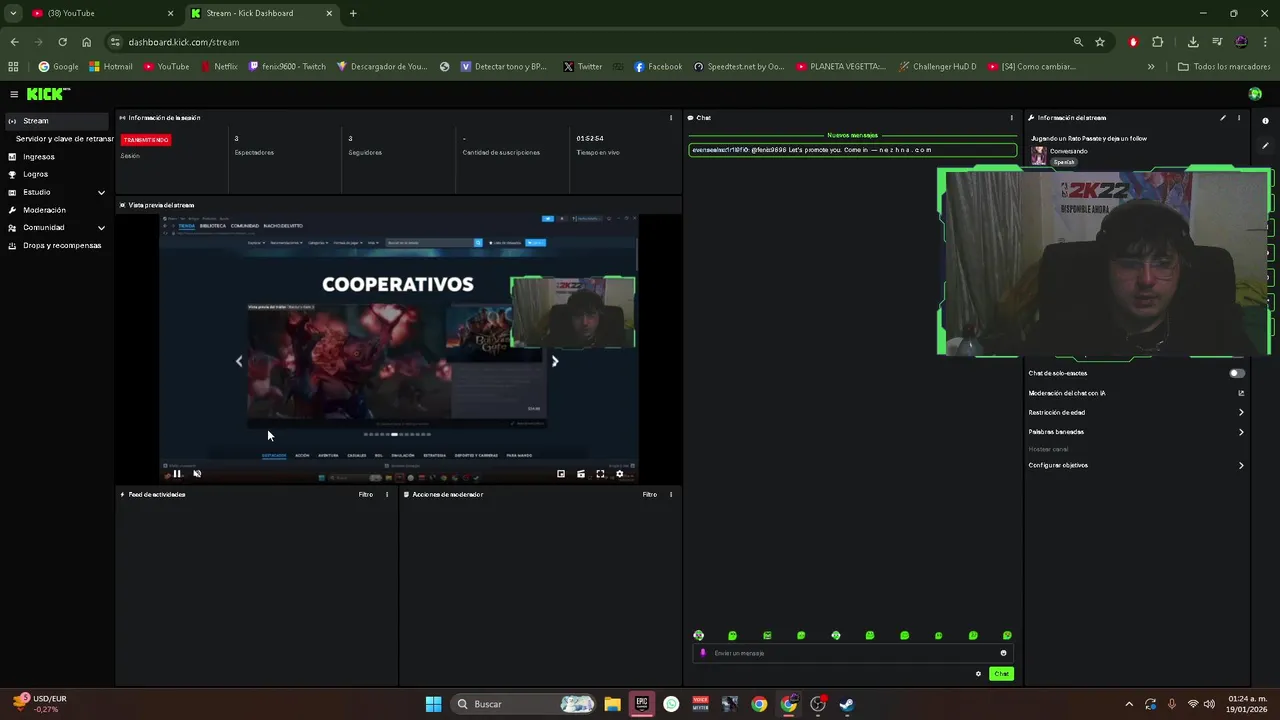Open Servidor y clave de retransmisión
Image resolution: width=1280 pixels, height=720 pixels.
coord(64,139)
